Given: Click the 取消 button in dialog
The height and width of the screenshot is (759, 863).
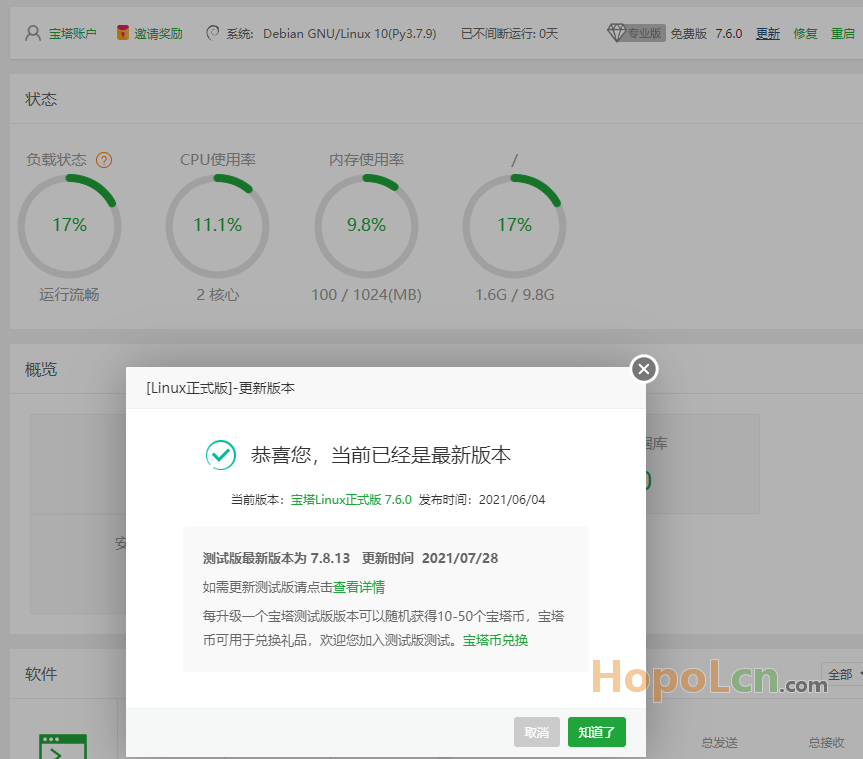Looking at the screenshot, I should (x=537, y=732).
